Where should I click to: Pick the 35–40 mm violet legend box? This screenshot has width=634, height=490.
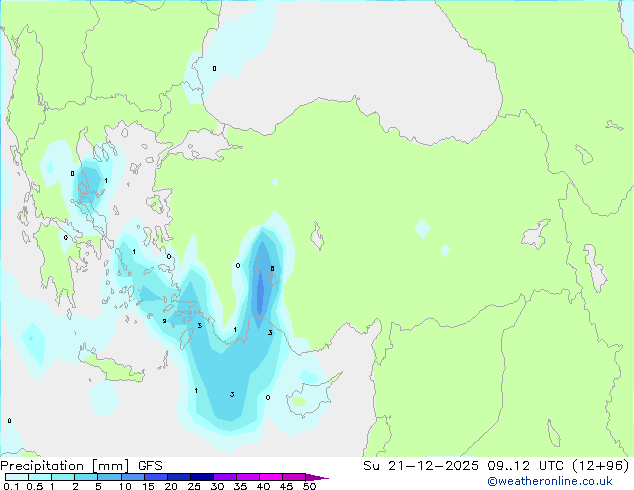pyautogui.click(x=248, y=477)
